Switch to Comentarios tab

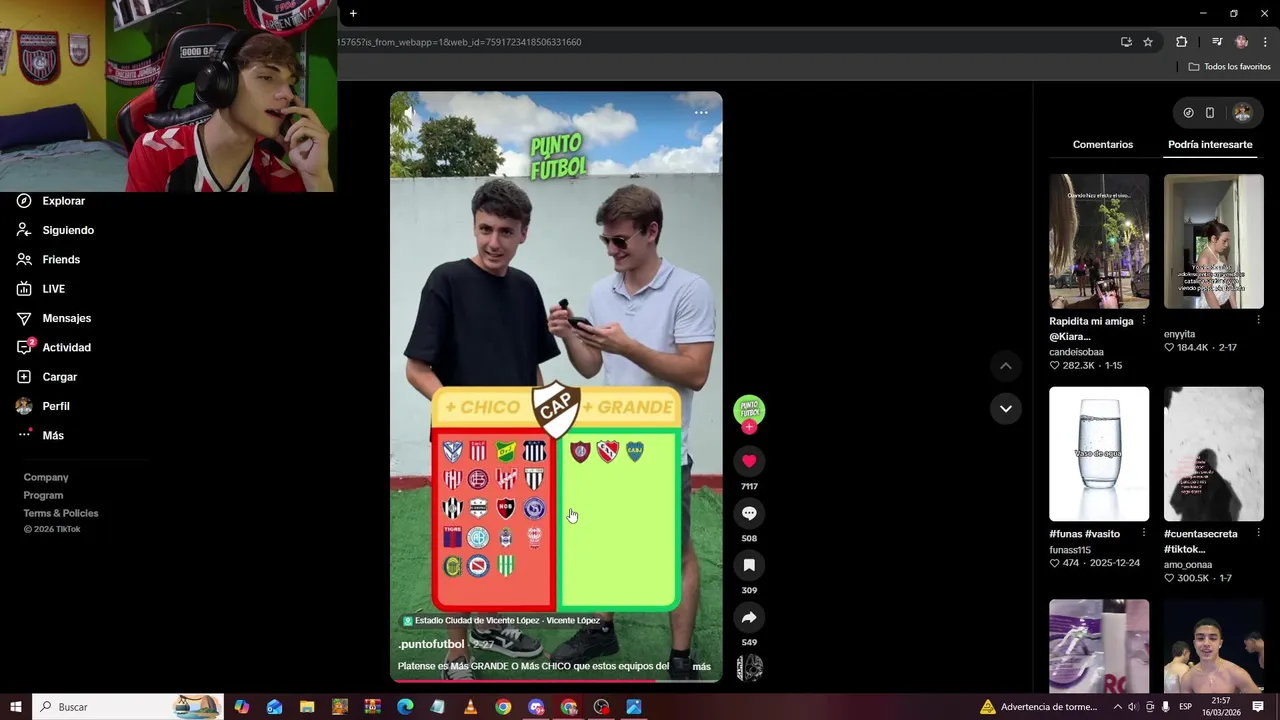point(1103,145)
